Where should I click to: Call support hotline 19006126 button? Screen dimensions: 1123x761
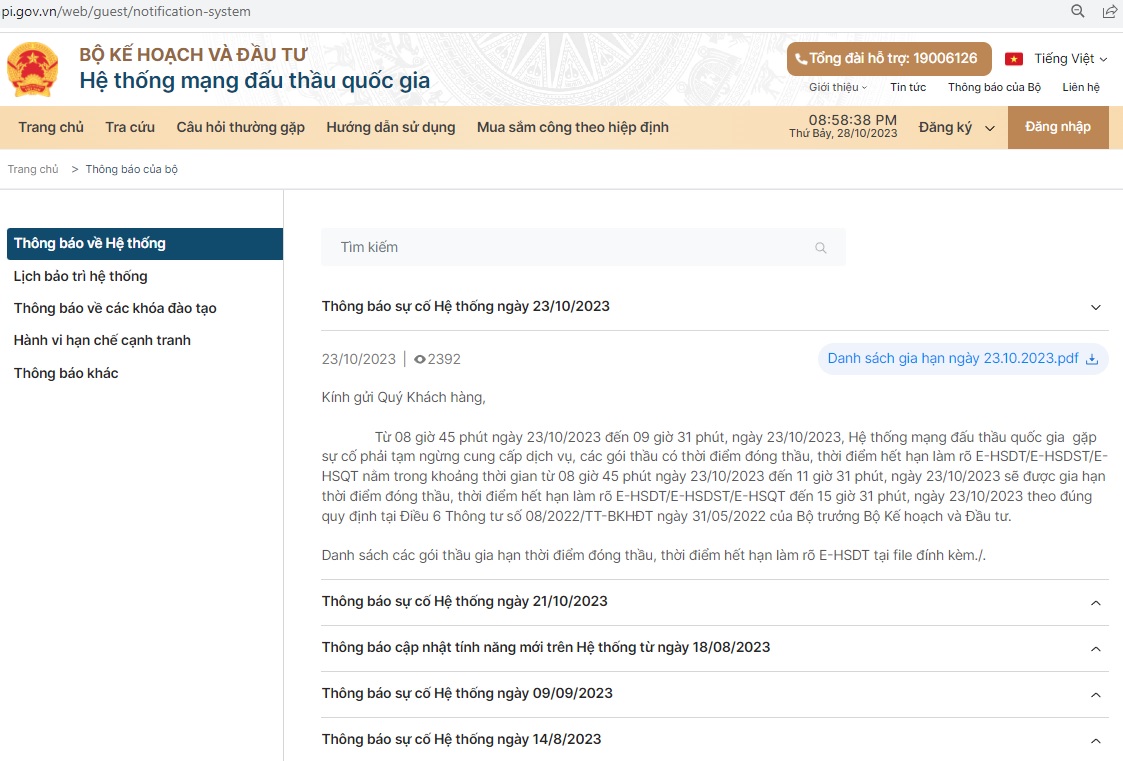click(x=888, y=59)
